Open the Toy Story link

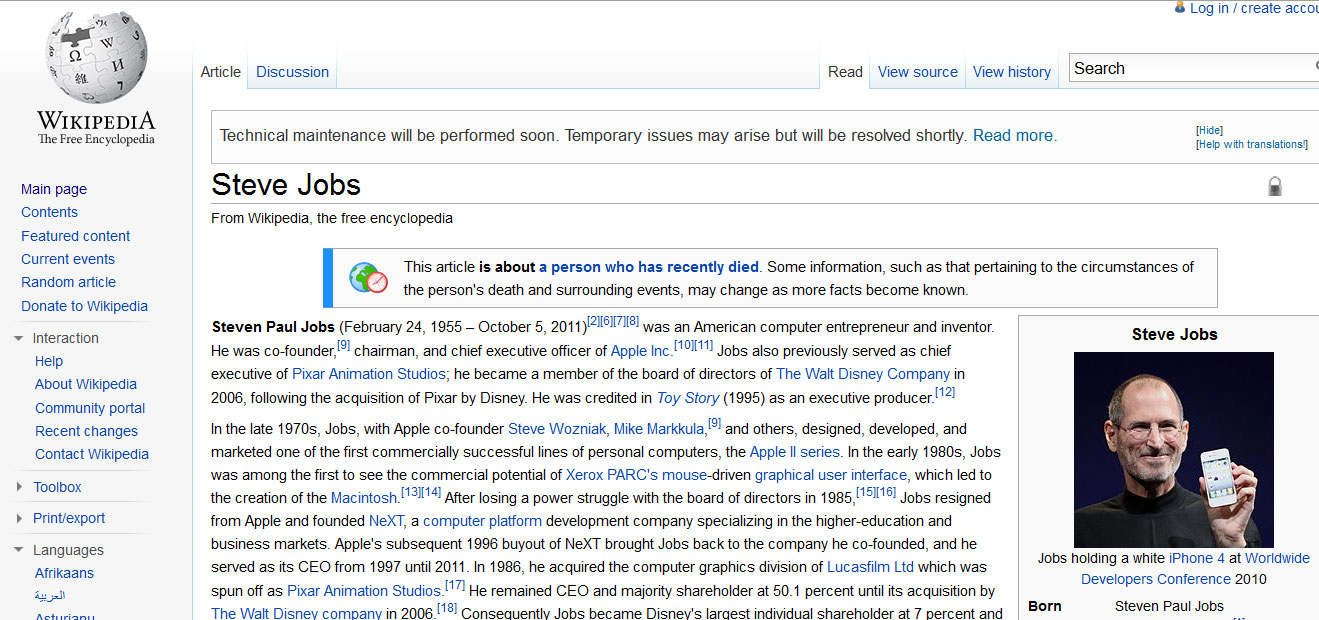click(687, 398)
